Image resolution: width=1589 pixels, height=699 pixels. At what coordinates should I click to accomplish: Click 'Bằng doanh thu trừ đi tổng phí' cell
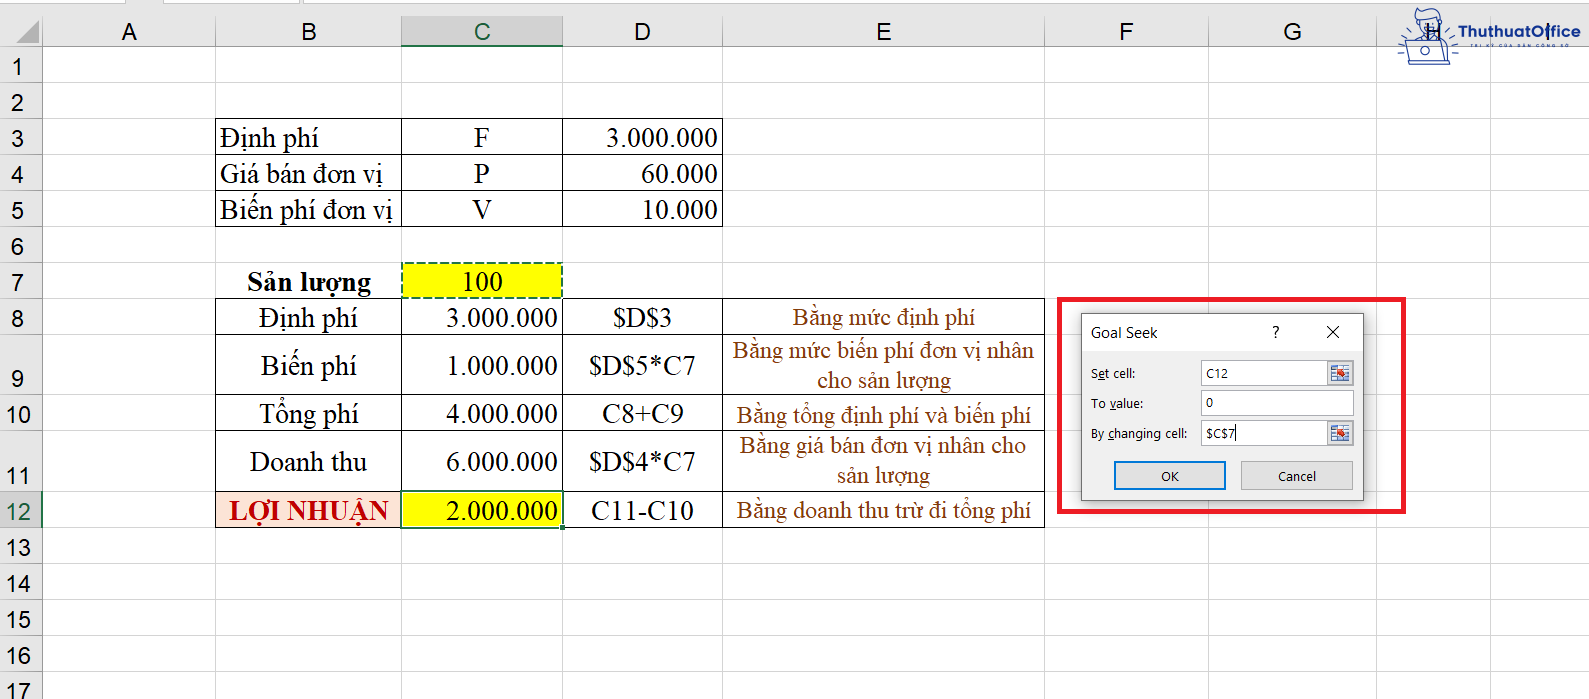pyautogui.click(x=884, y=510)
